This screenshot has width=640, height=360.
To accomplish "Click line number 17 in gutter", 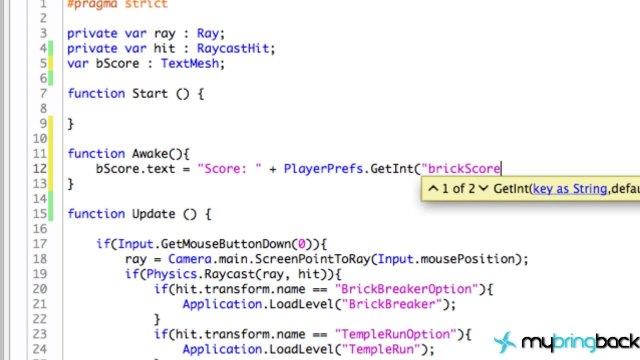I will [x=40, y=244].
